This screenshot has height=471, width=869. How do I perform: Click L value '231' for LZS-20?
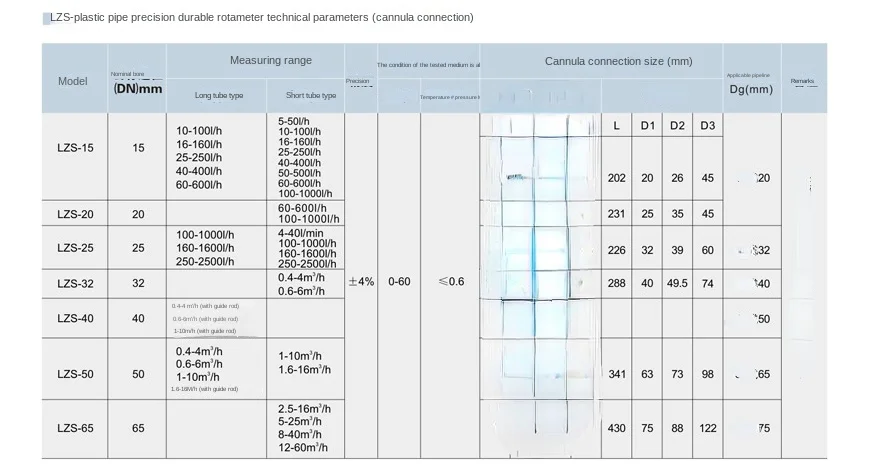616,214
